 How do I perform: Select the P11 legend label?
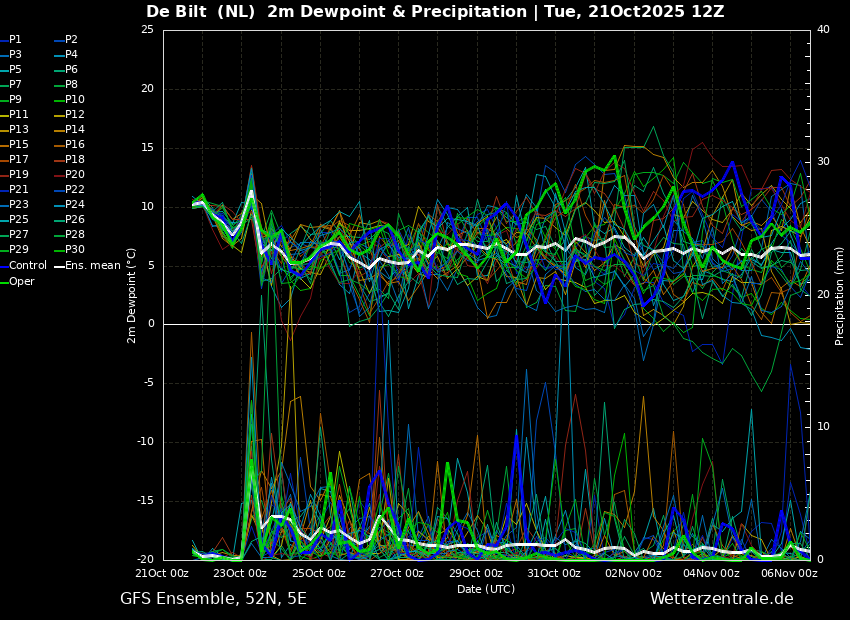[19, 115]
